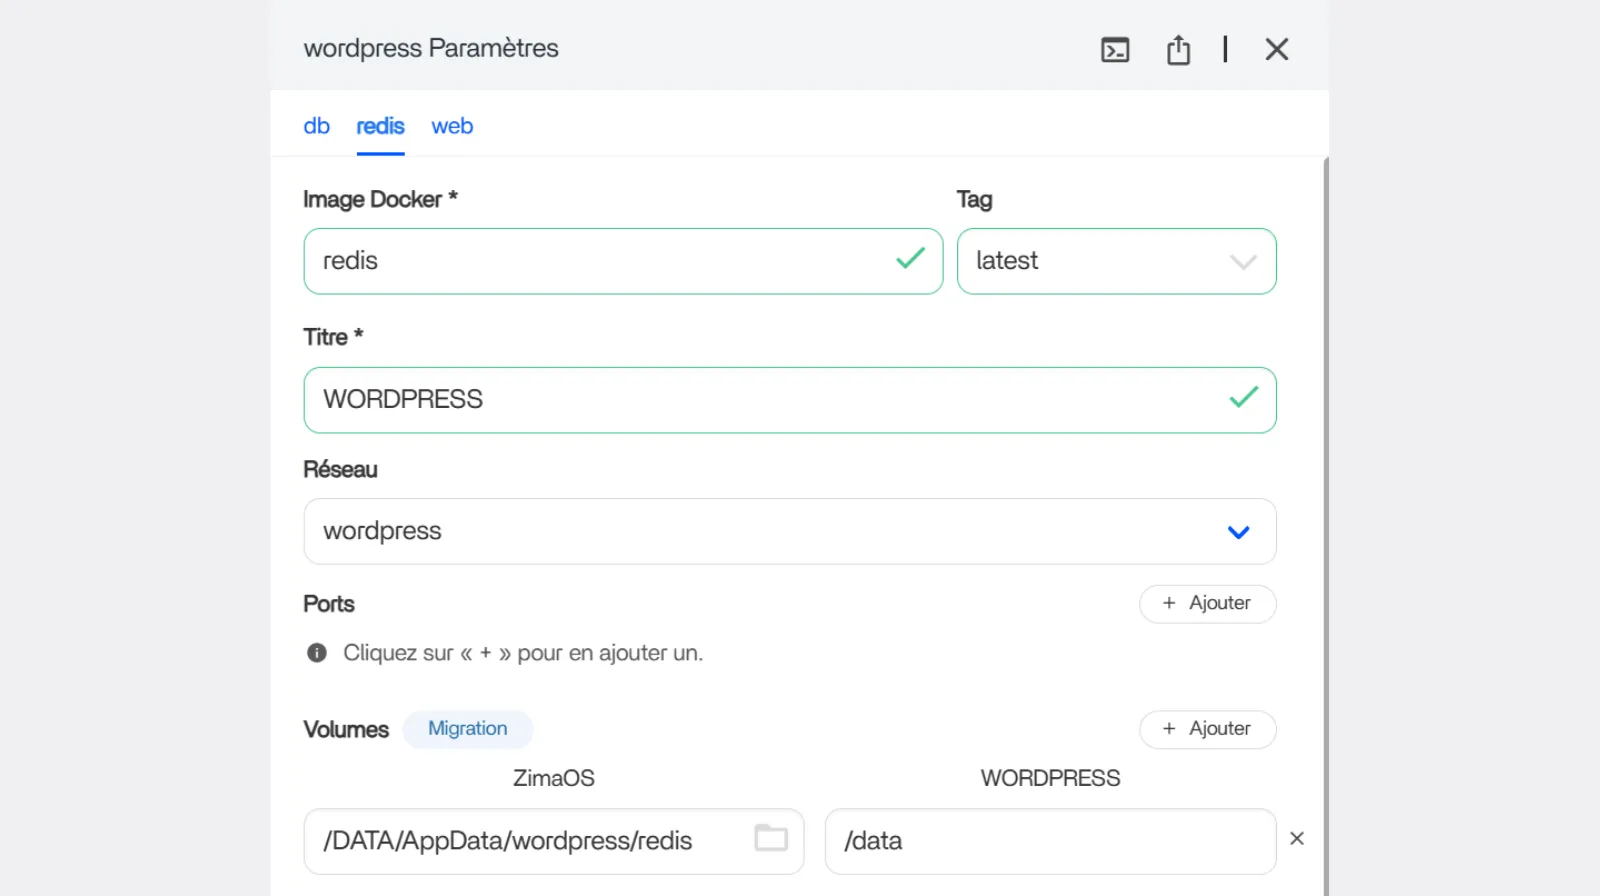
Task: Click the export share icon
Action: coord(1178,50)
